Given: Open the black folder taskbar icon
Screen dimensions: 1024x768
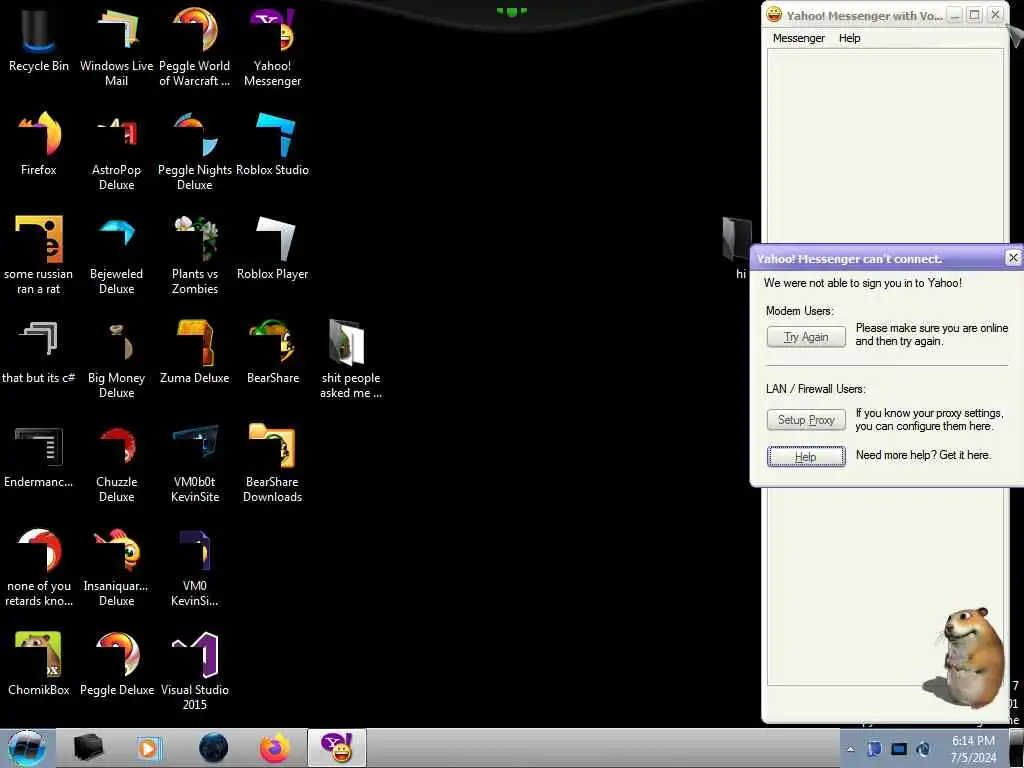Looking at the screenshot, I should (x=88, y=748).
